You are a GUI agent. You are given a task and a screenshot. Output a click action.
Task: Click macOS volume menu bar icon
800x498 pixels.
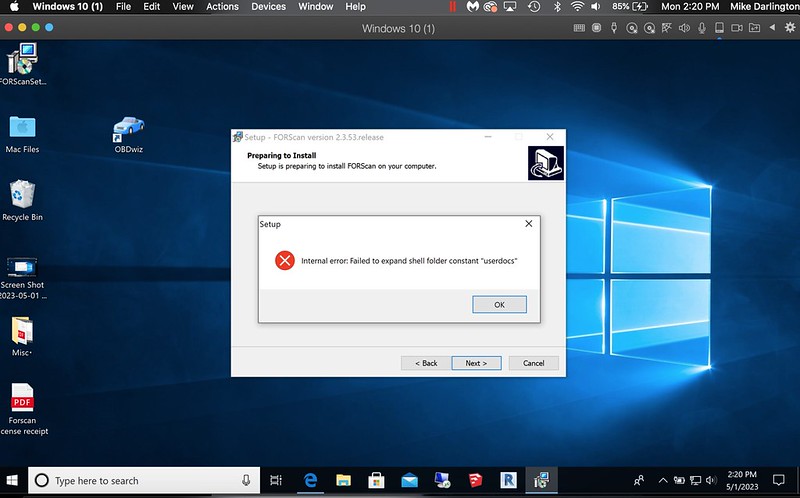pos(595,7)
